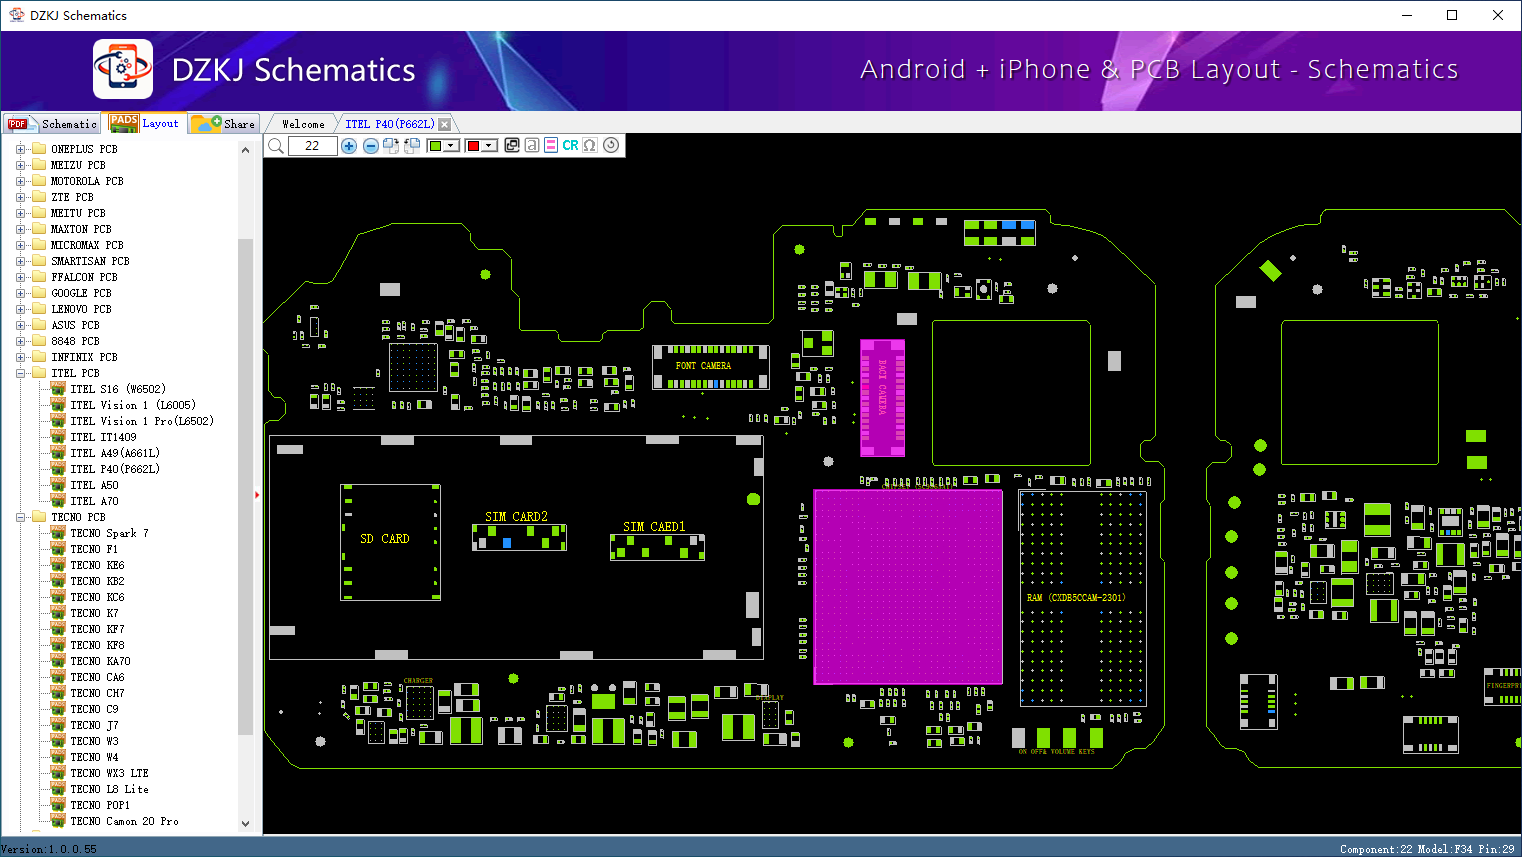Screen dimensions: 1522x857
Task: Zoom out with the blue minus button
Action: pyautogui.click(x=371, y=146)
